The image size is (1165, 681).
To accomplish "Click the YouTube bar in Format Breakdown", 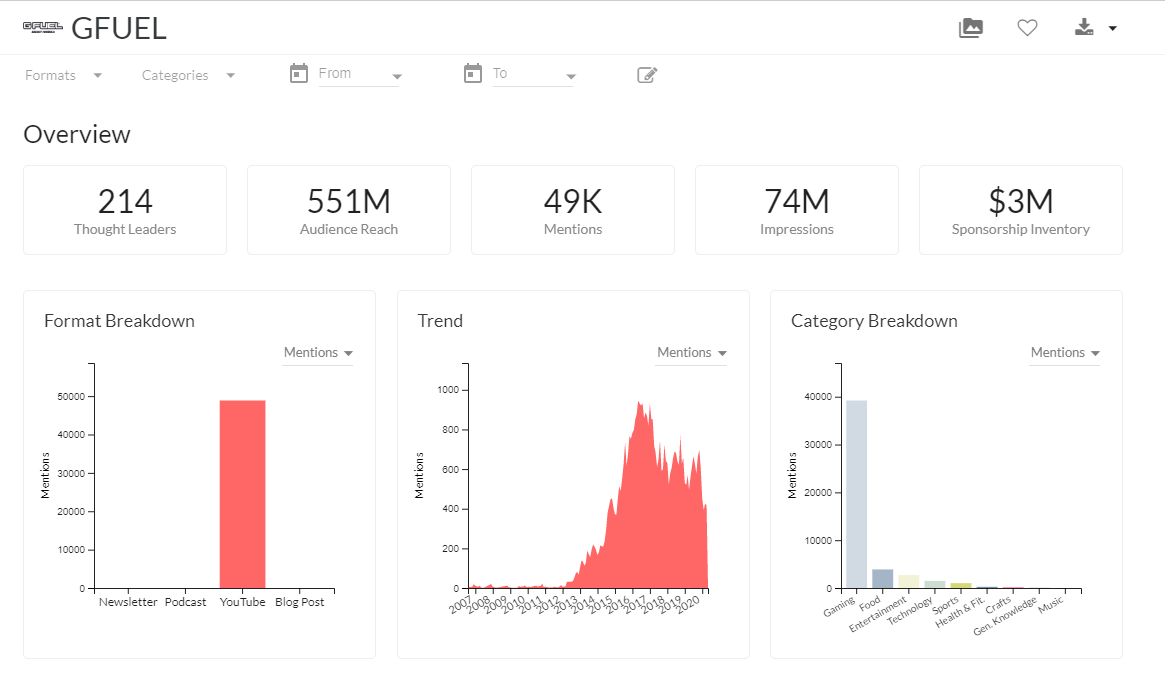I will pyautogui.click(x=242, y=495).
